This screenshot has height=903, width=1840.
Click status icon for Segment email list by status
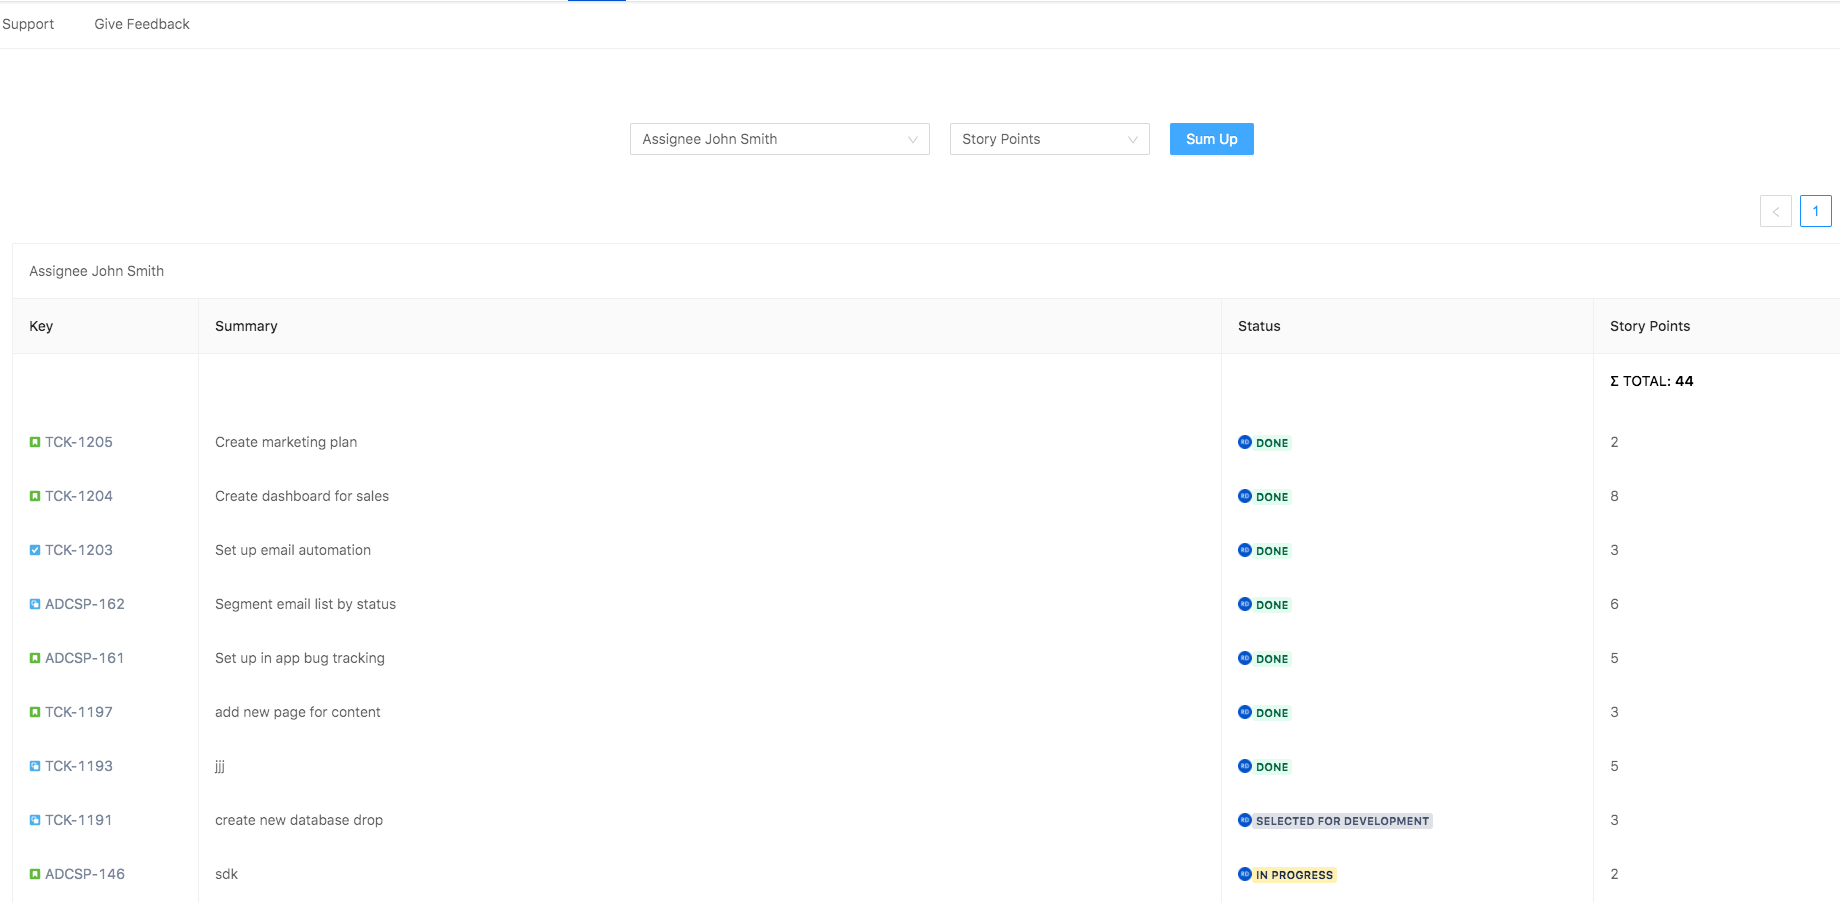[1245, 604]
